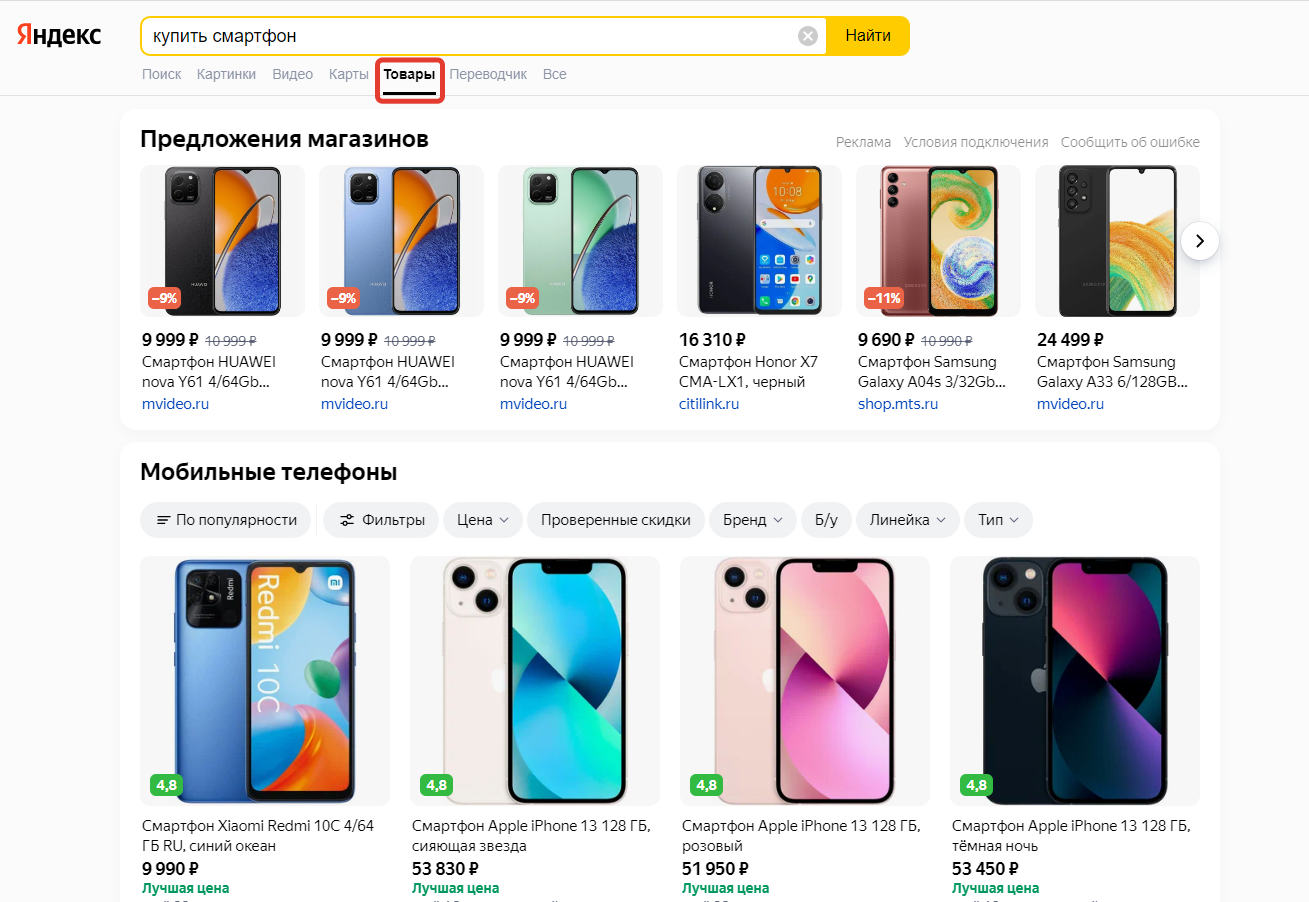Click the search query input field
This screenshot has height=902, width=1309.
470,36
